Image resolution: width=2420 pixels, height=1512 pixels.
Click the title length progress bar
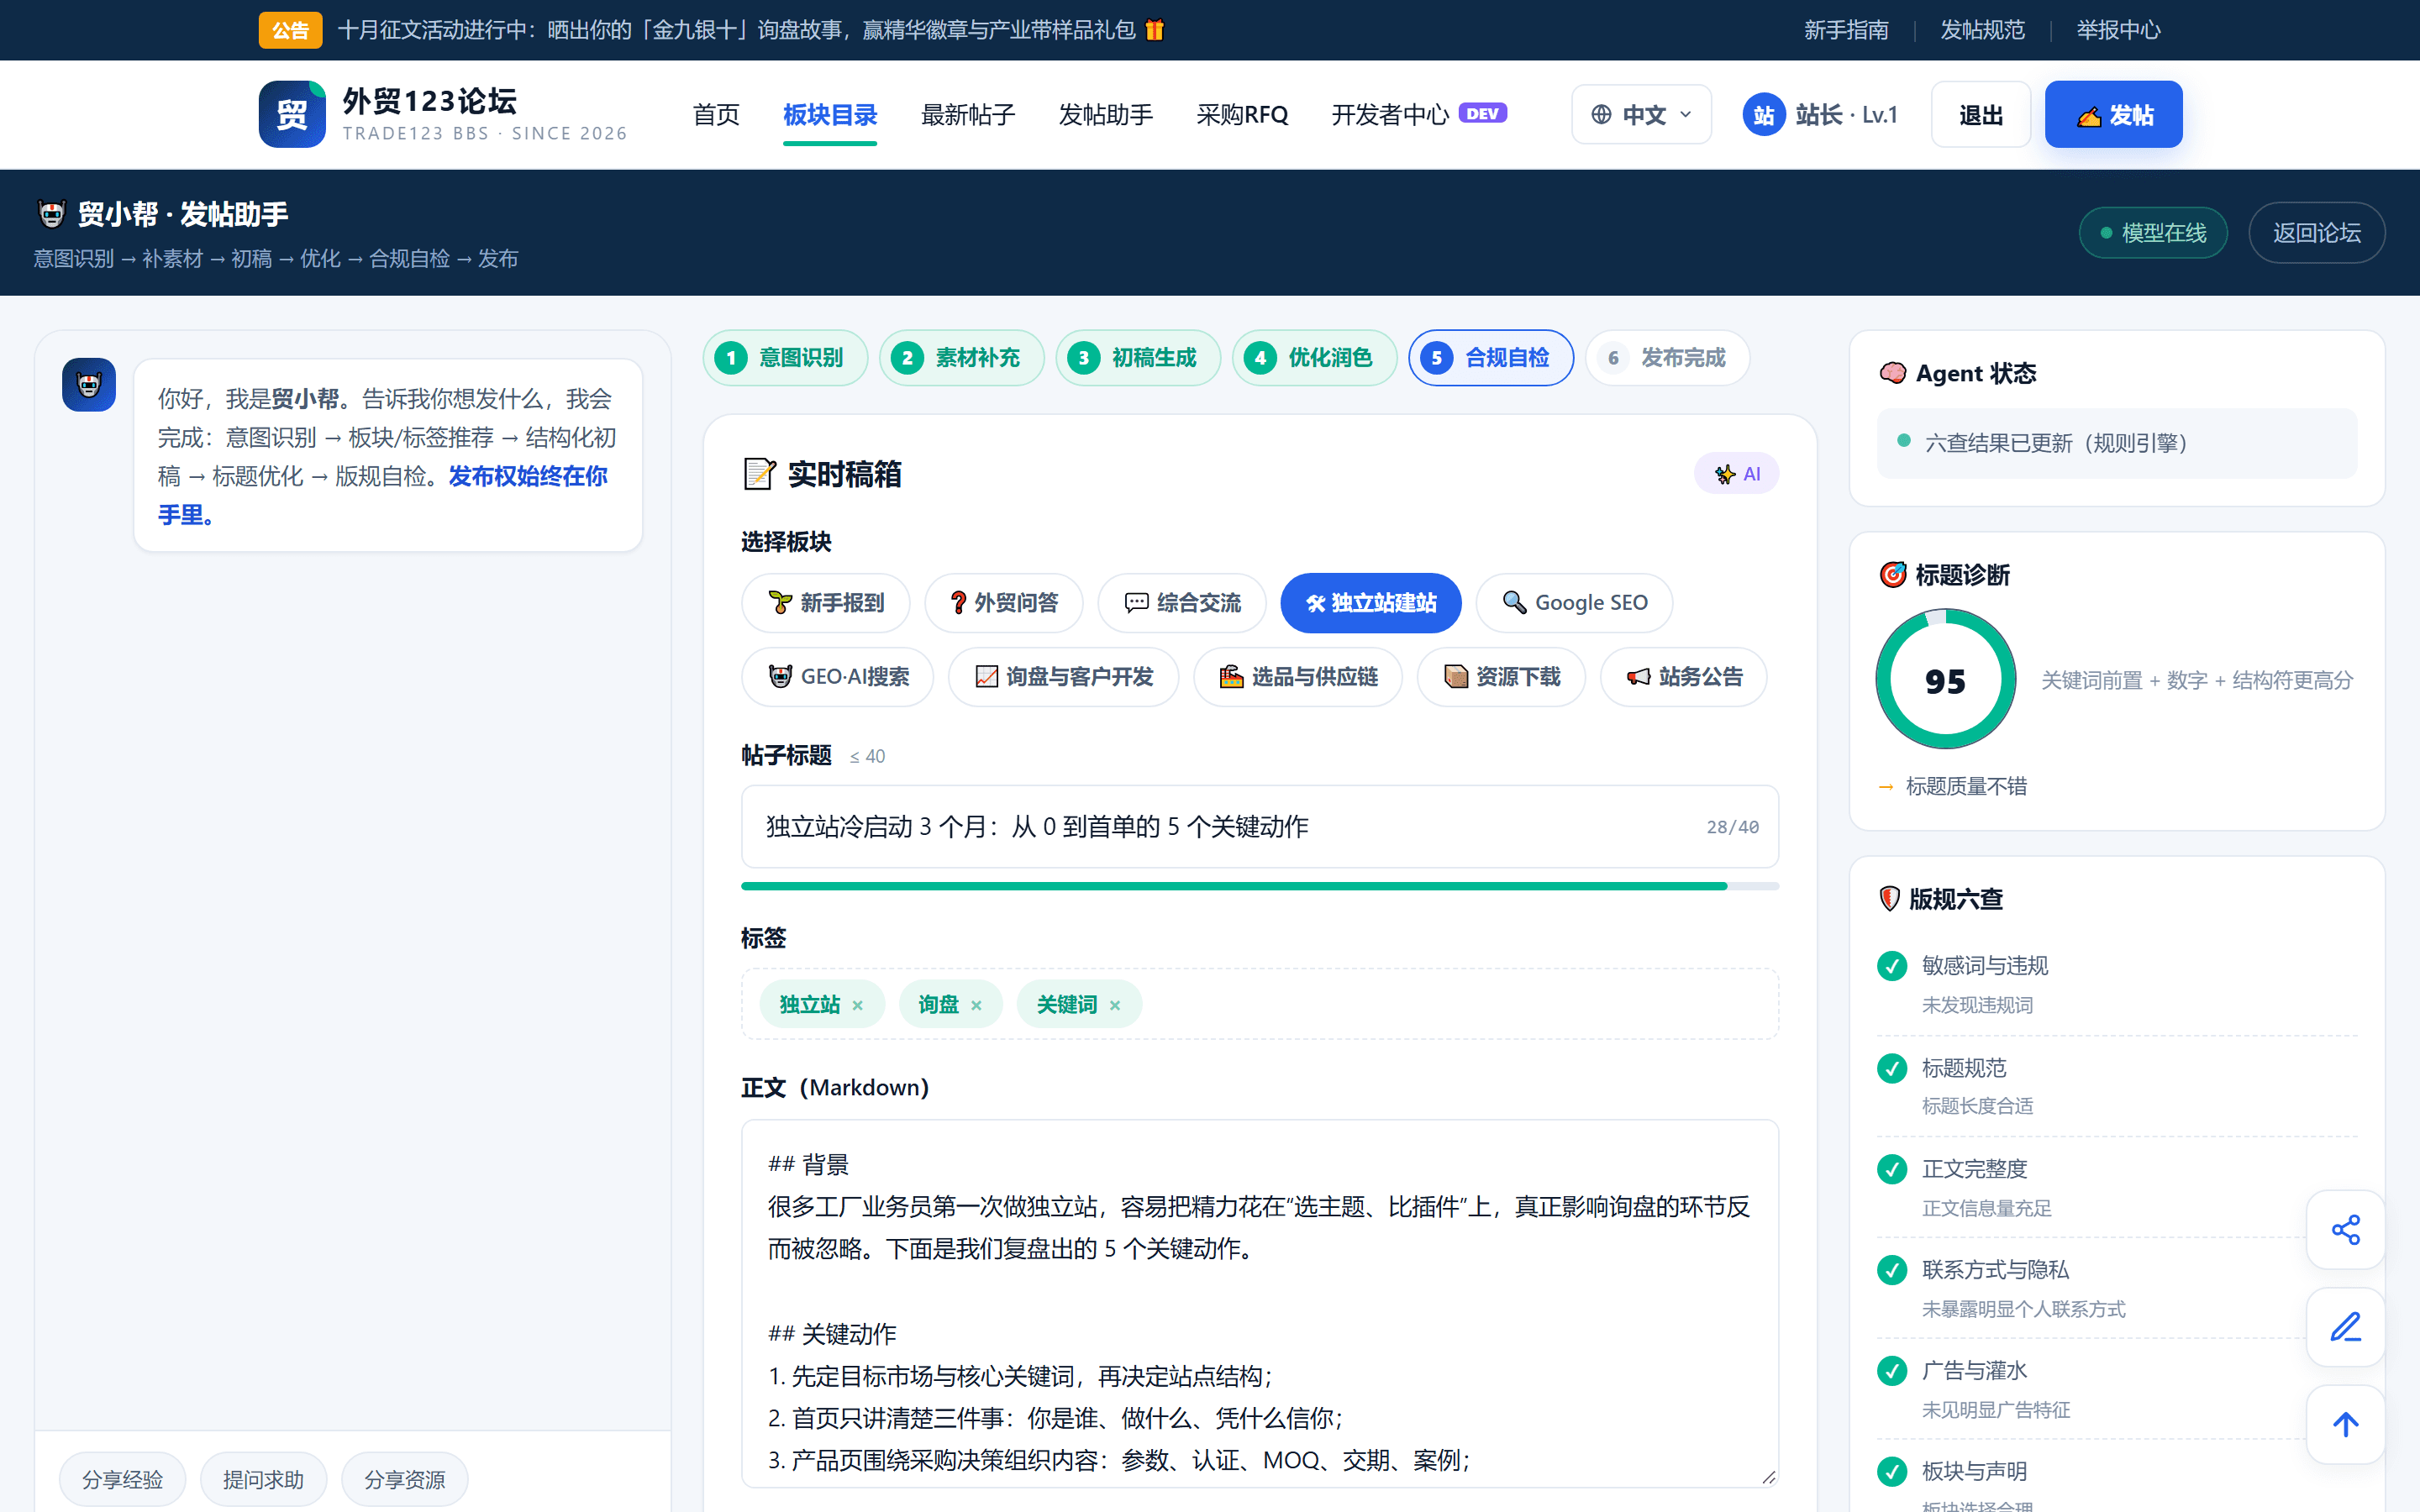pyautogui.click(x=1259, y=886)
